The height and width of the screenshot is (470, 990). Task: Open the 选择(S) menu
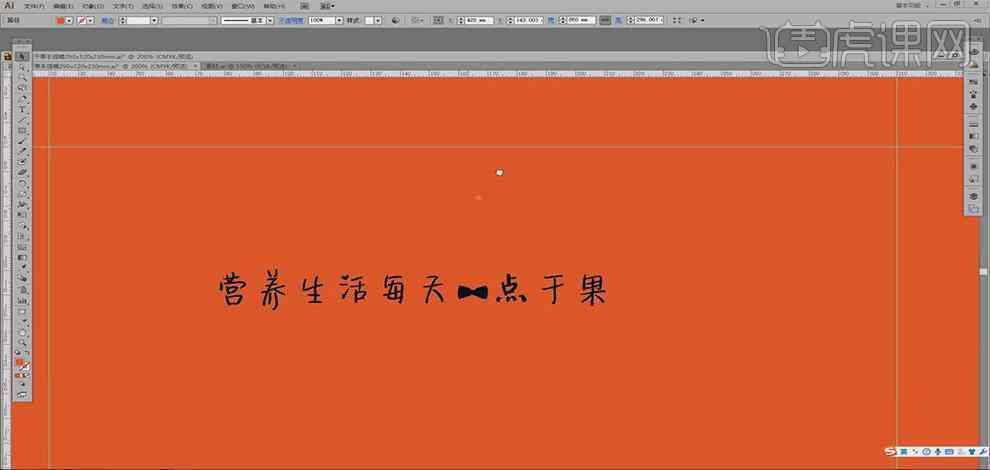[152, 6]
